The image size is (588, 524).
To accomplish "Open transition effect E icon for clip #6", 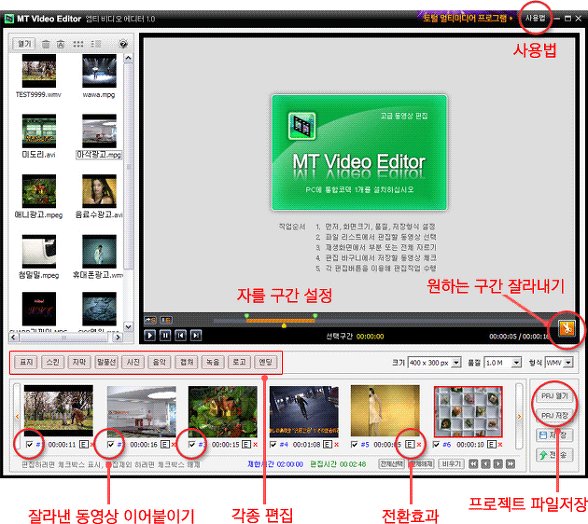I will (x=491, y=444).
